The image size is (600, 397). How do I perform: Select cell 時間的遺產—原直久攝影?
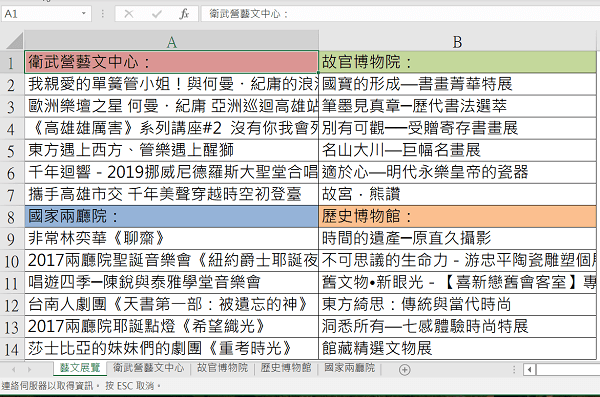[x=457, y=239]
